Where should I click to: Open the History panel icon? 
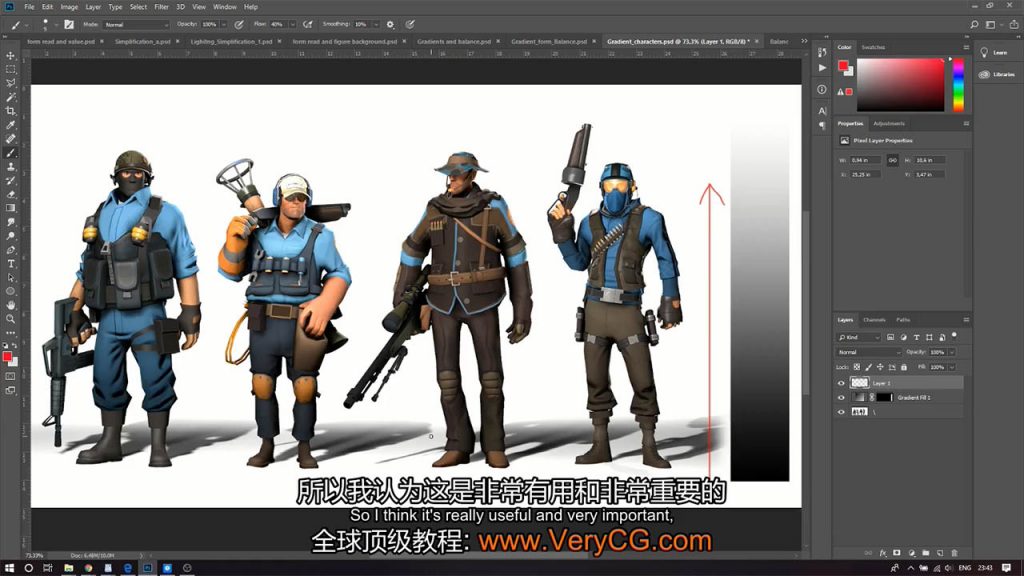click(x=822, y=52)
